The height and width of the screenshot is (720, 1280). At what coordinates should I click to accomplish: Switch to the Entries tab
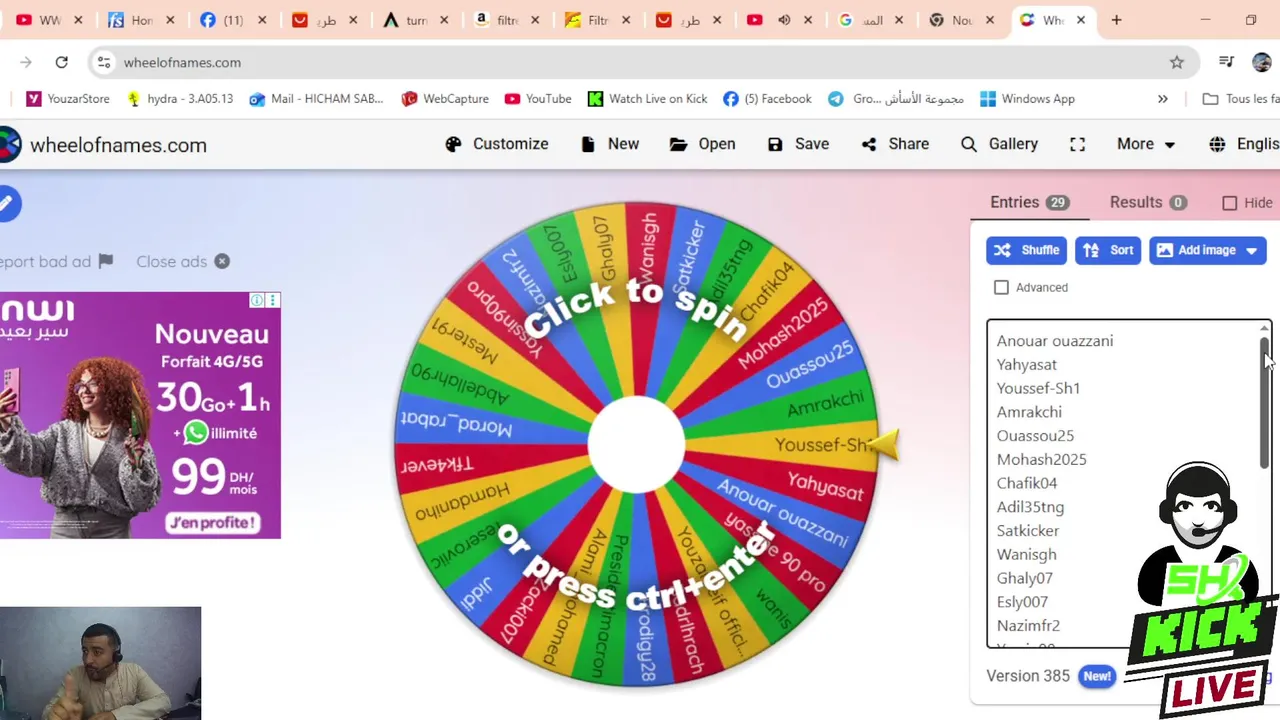[x=1029, y=202]
